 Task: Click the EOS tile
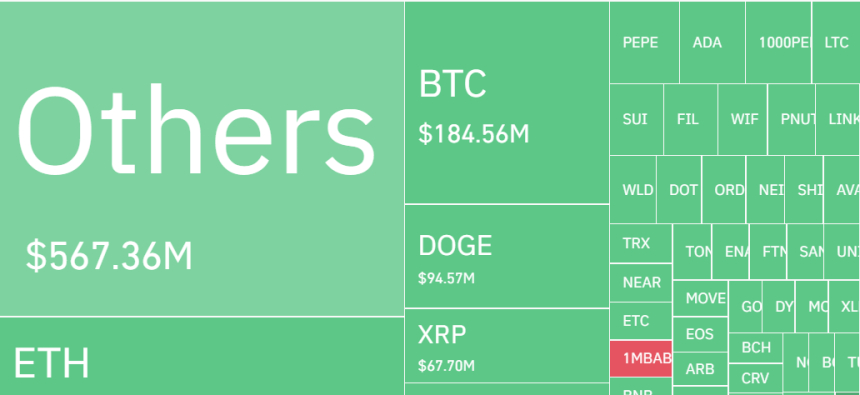tap(700, 335)
